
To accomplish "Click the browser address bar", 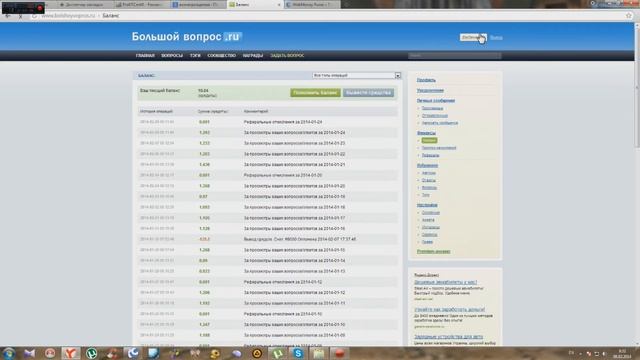I will [x=327, y=16].
